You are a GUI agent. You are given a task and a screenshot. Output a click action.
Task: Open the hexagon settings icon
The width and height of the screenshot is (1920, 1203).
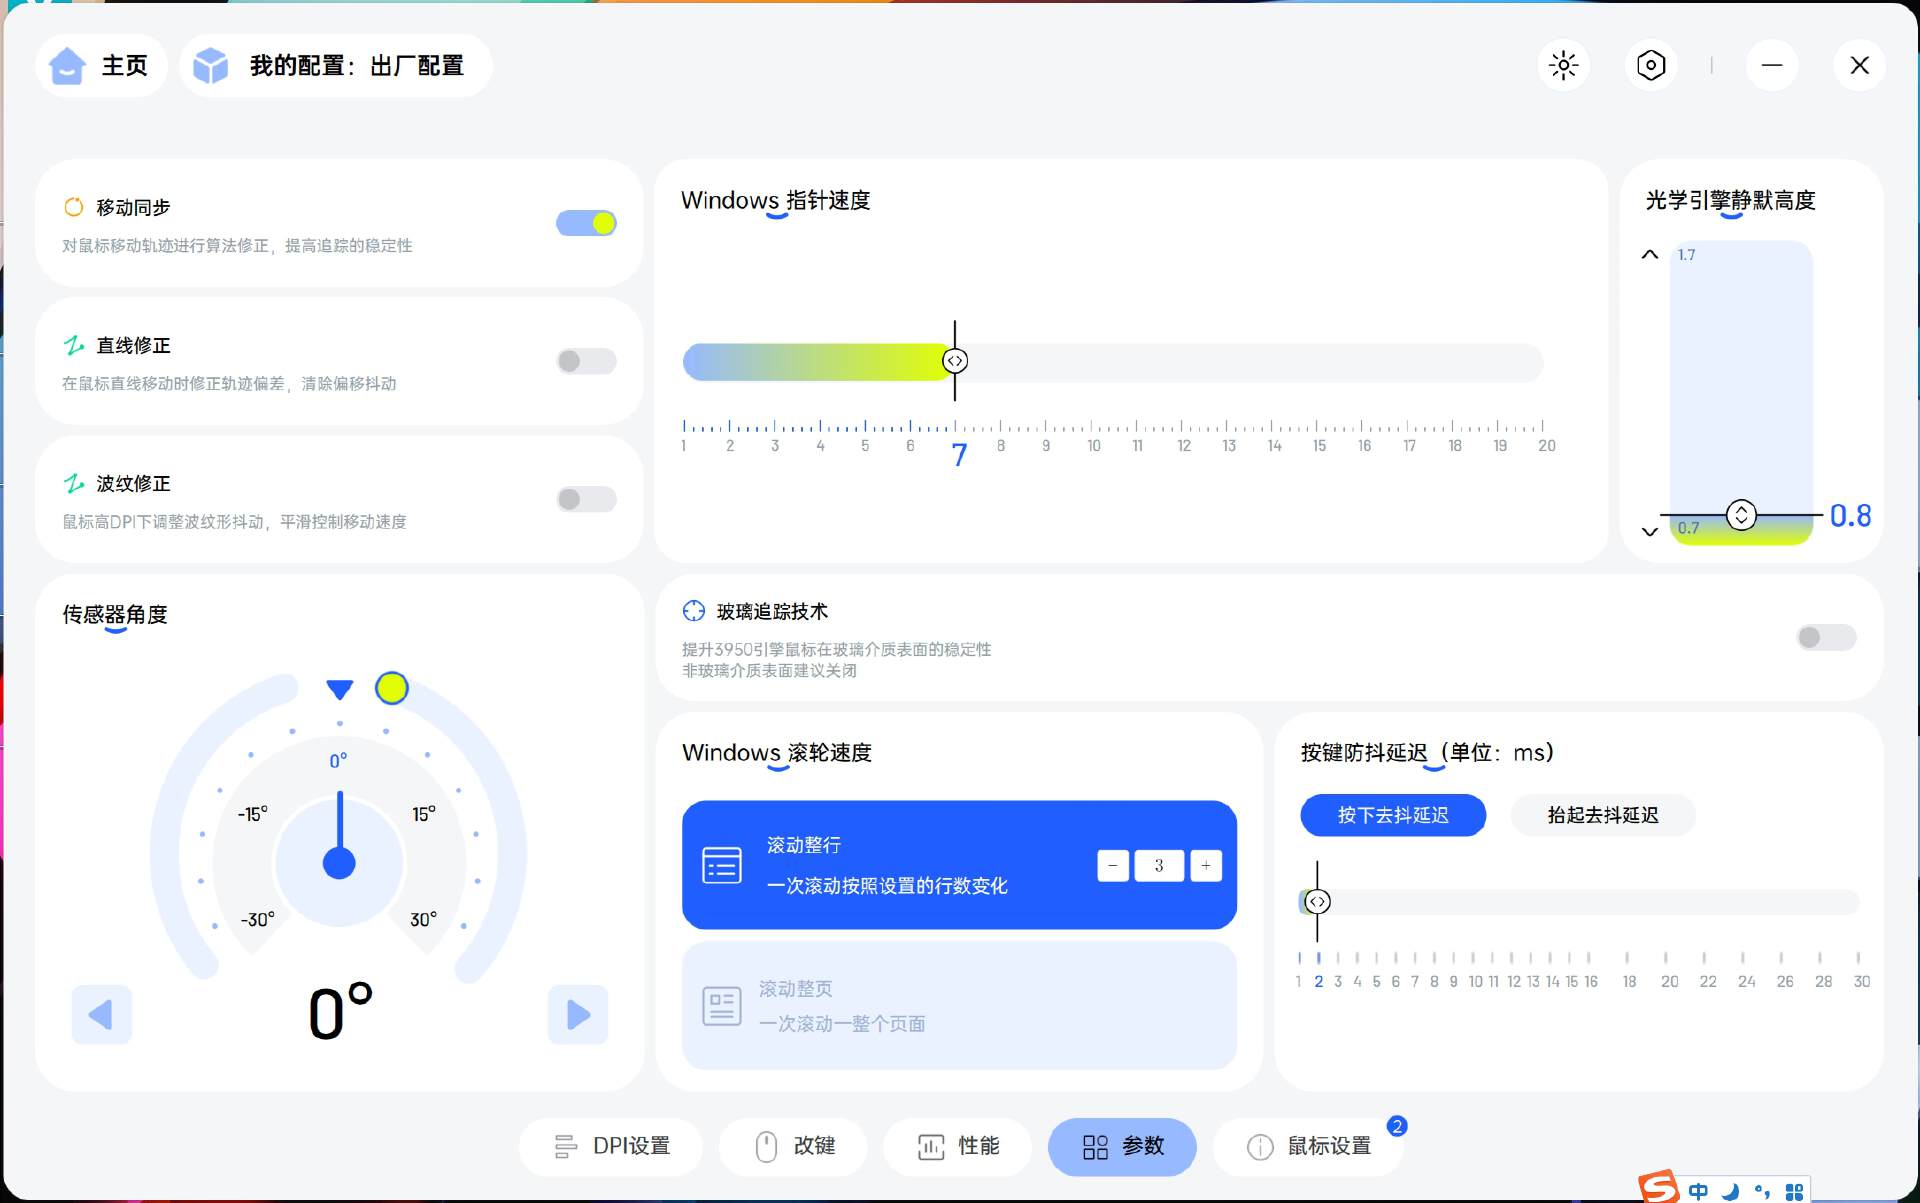[x=1651, y=66]
